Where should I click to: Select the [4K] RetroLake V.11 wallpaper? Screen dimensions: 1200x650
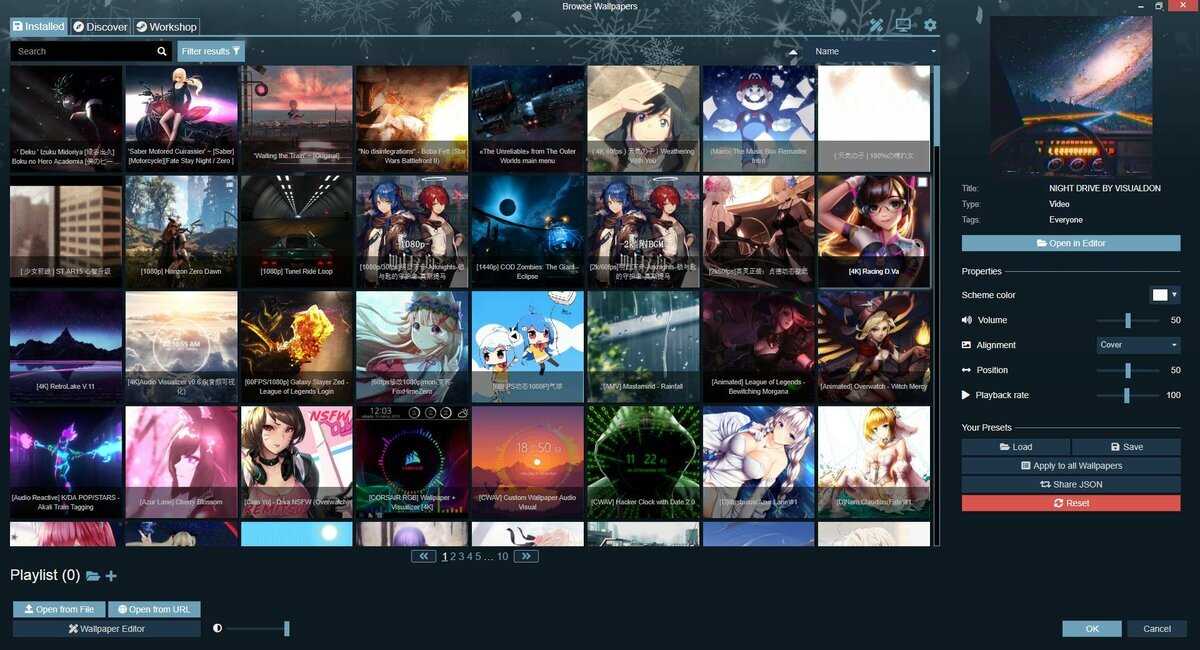(66, 347)
